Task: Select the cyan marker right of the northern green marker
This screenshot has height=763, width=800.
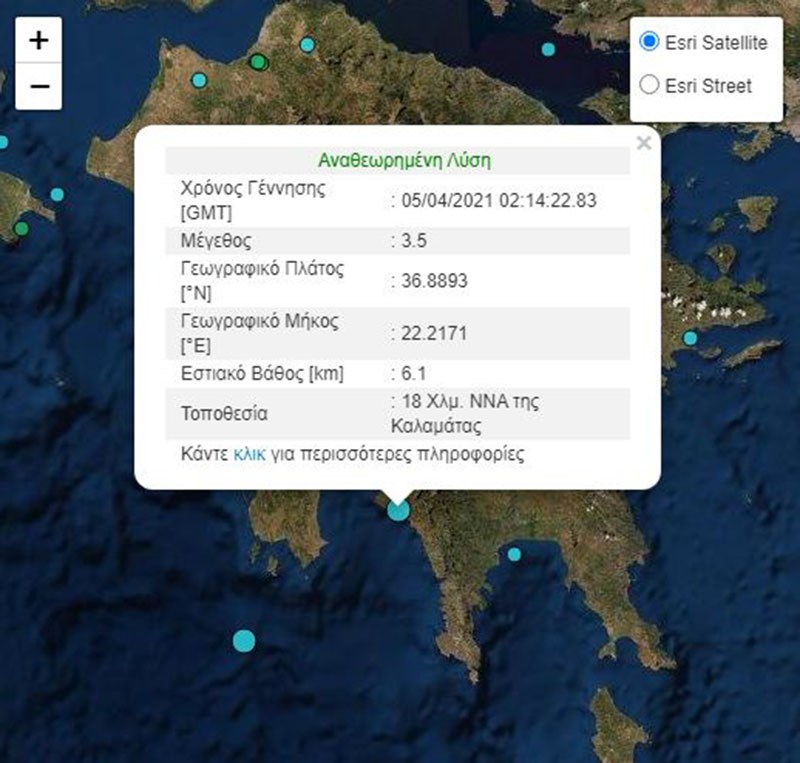Action: point(307,44)
